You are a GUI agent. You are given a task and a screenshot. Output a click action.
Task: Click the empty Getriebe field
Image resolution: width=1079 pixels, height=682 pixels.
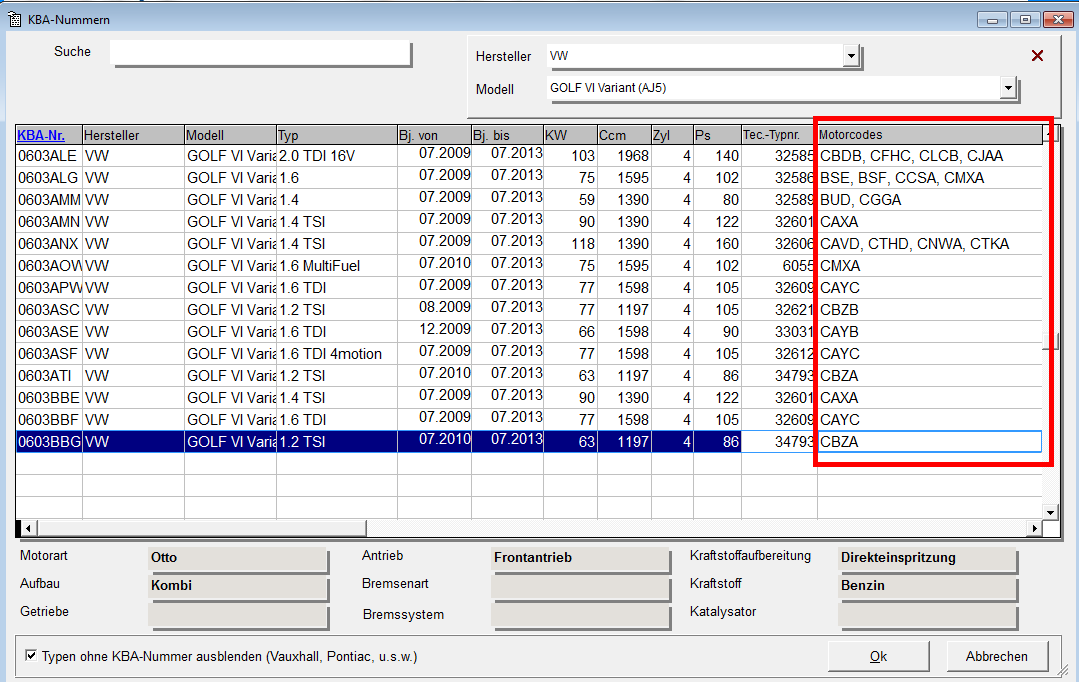tap(237, 615)
